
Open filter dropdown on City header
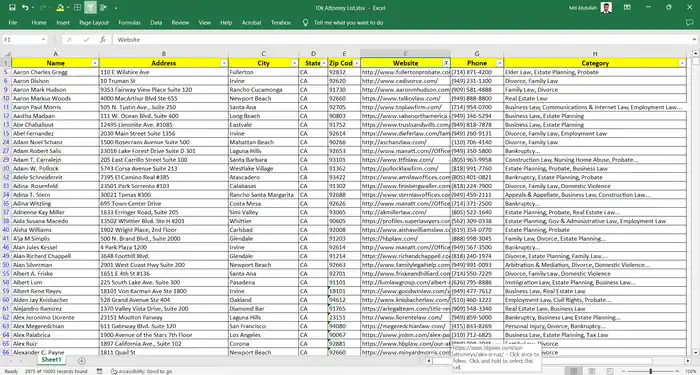[x=294, y=63]
